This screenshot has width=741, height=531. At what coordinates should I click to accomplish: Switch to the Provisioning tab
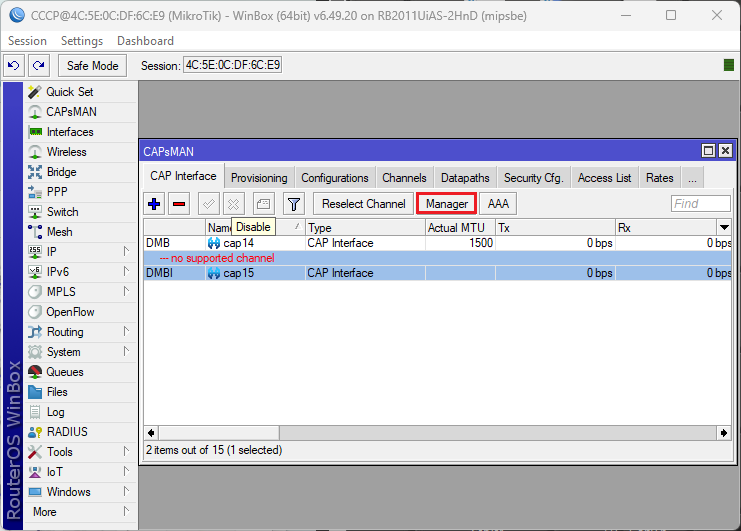pyautogui.click(x=259, y=178)
